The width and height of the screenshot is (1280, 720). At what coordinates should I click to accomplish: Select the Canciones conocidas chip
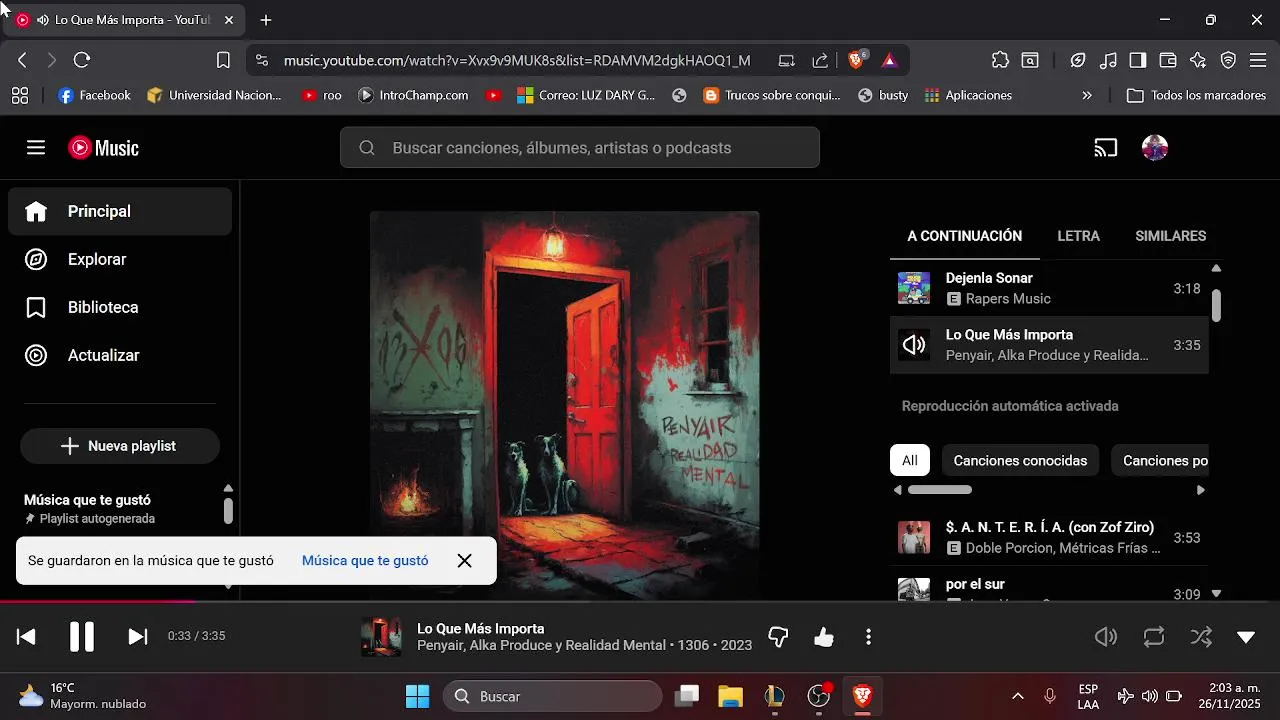coord(1020,461)
